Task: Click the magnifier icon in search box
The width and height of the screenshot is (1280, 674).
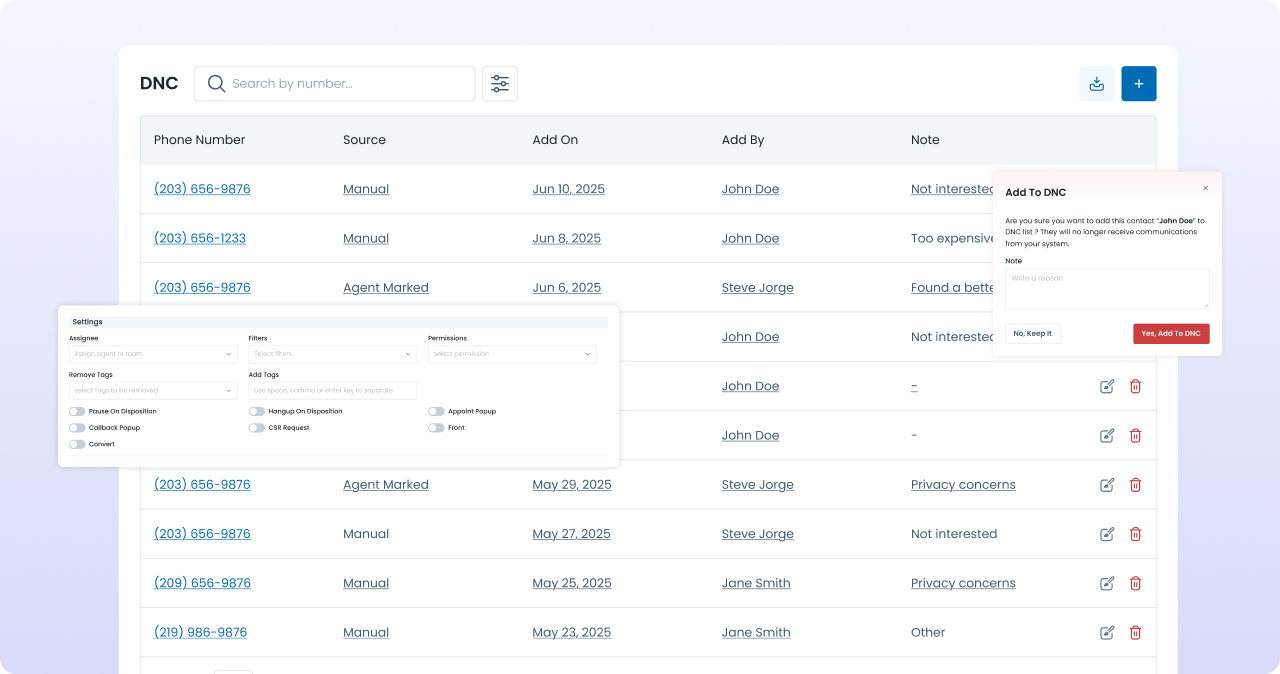Action: 216,84
